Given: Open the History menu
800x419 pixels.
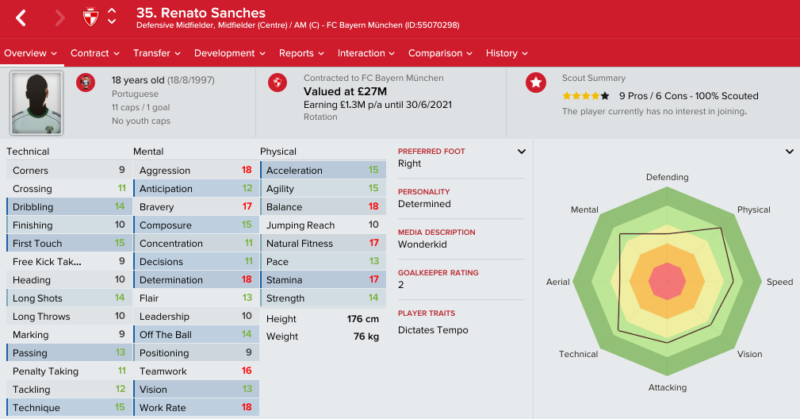Looking at the screenshot, I should (x=506, y=53).
